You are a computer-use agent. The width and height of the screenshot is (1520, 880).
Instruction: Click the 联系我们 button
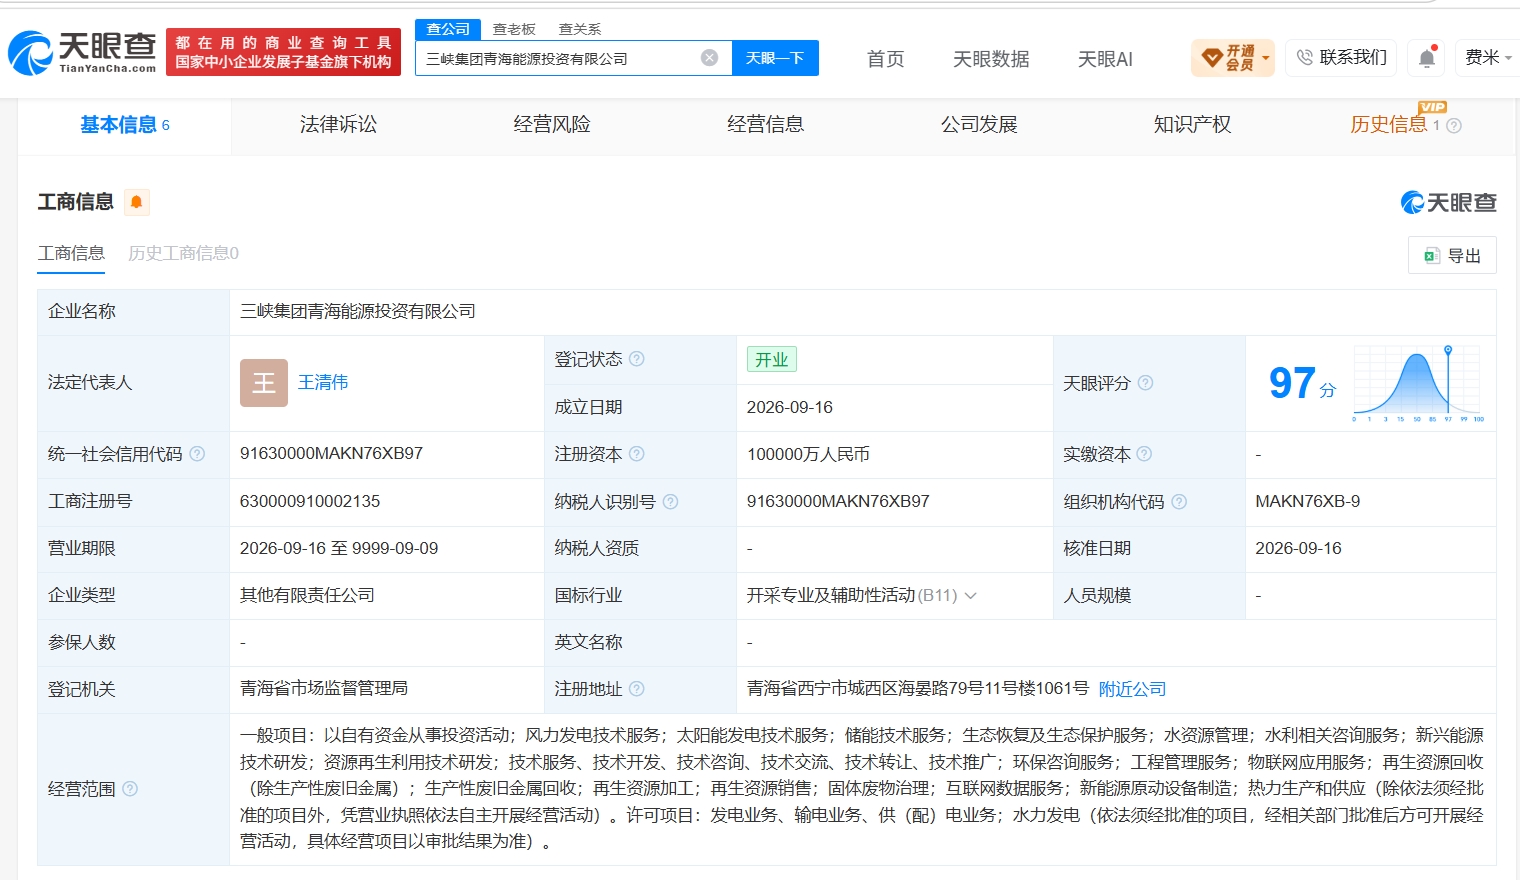(1341, 58)
